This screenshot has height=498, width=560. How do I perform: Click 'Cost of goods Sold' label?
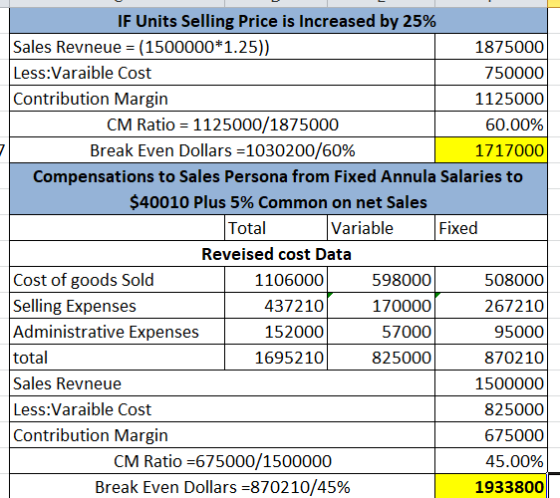click(117, 280)
